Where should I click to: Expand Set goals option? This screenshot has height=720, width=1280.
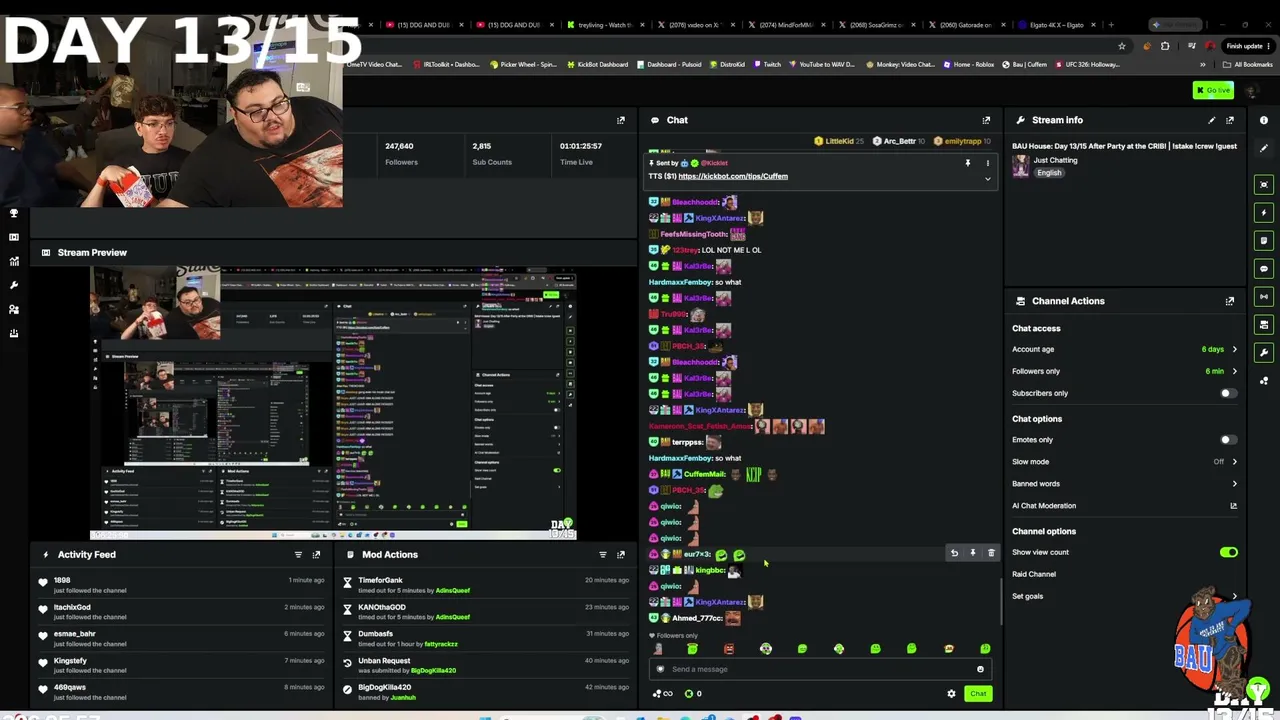pyautogui.click(x=1125, y=596)
